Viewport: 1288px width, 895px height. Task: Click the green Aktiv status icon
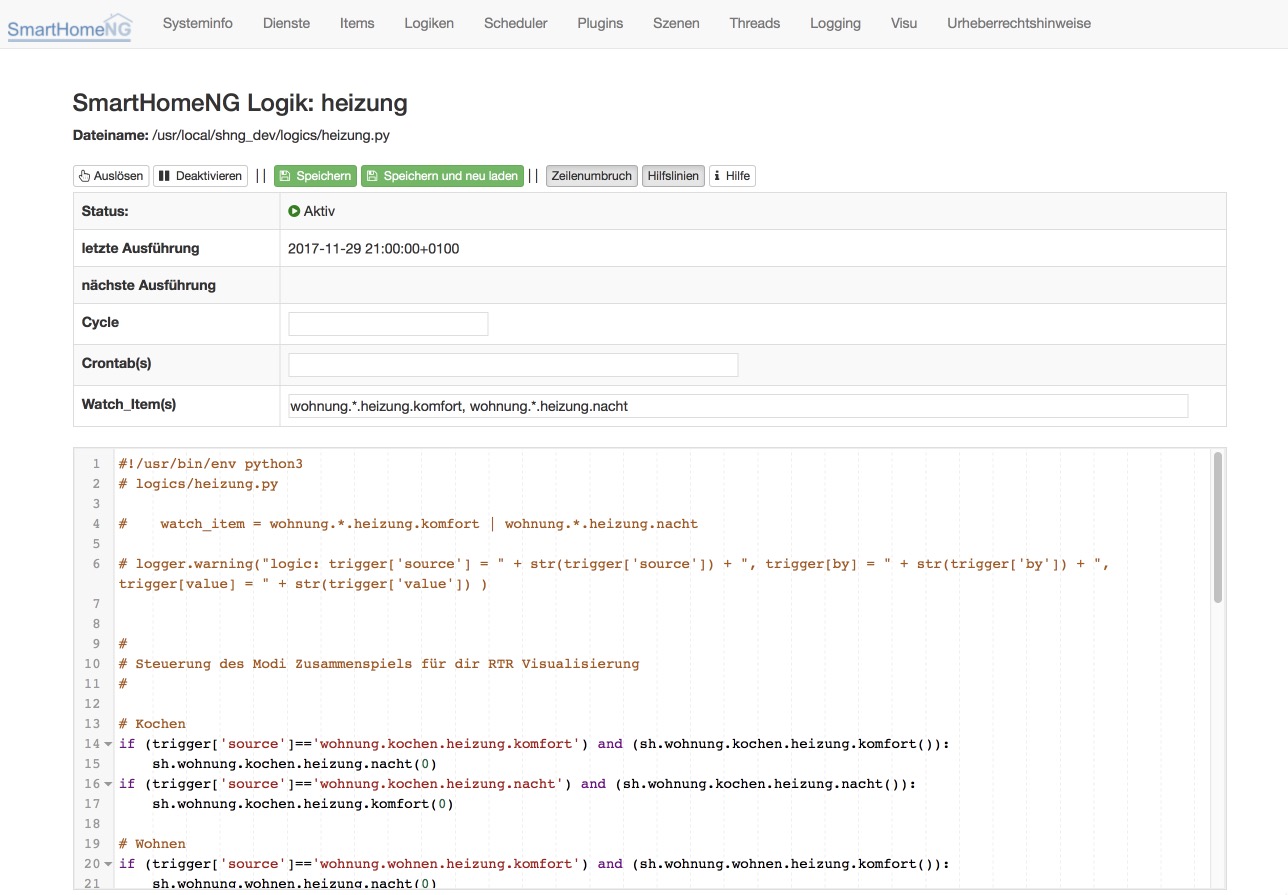click(294, 211)
